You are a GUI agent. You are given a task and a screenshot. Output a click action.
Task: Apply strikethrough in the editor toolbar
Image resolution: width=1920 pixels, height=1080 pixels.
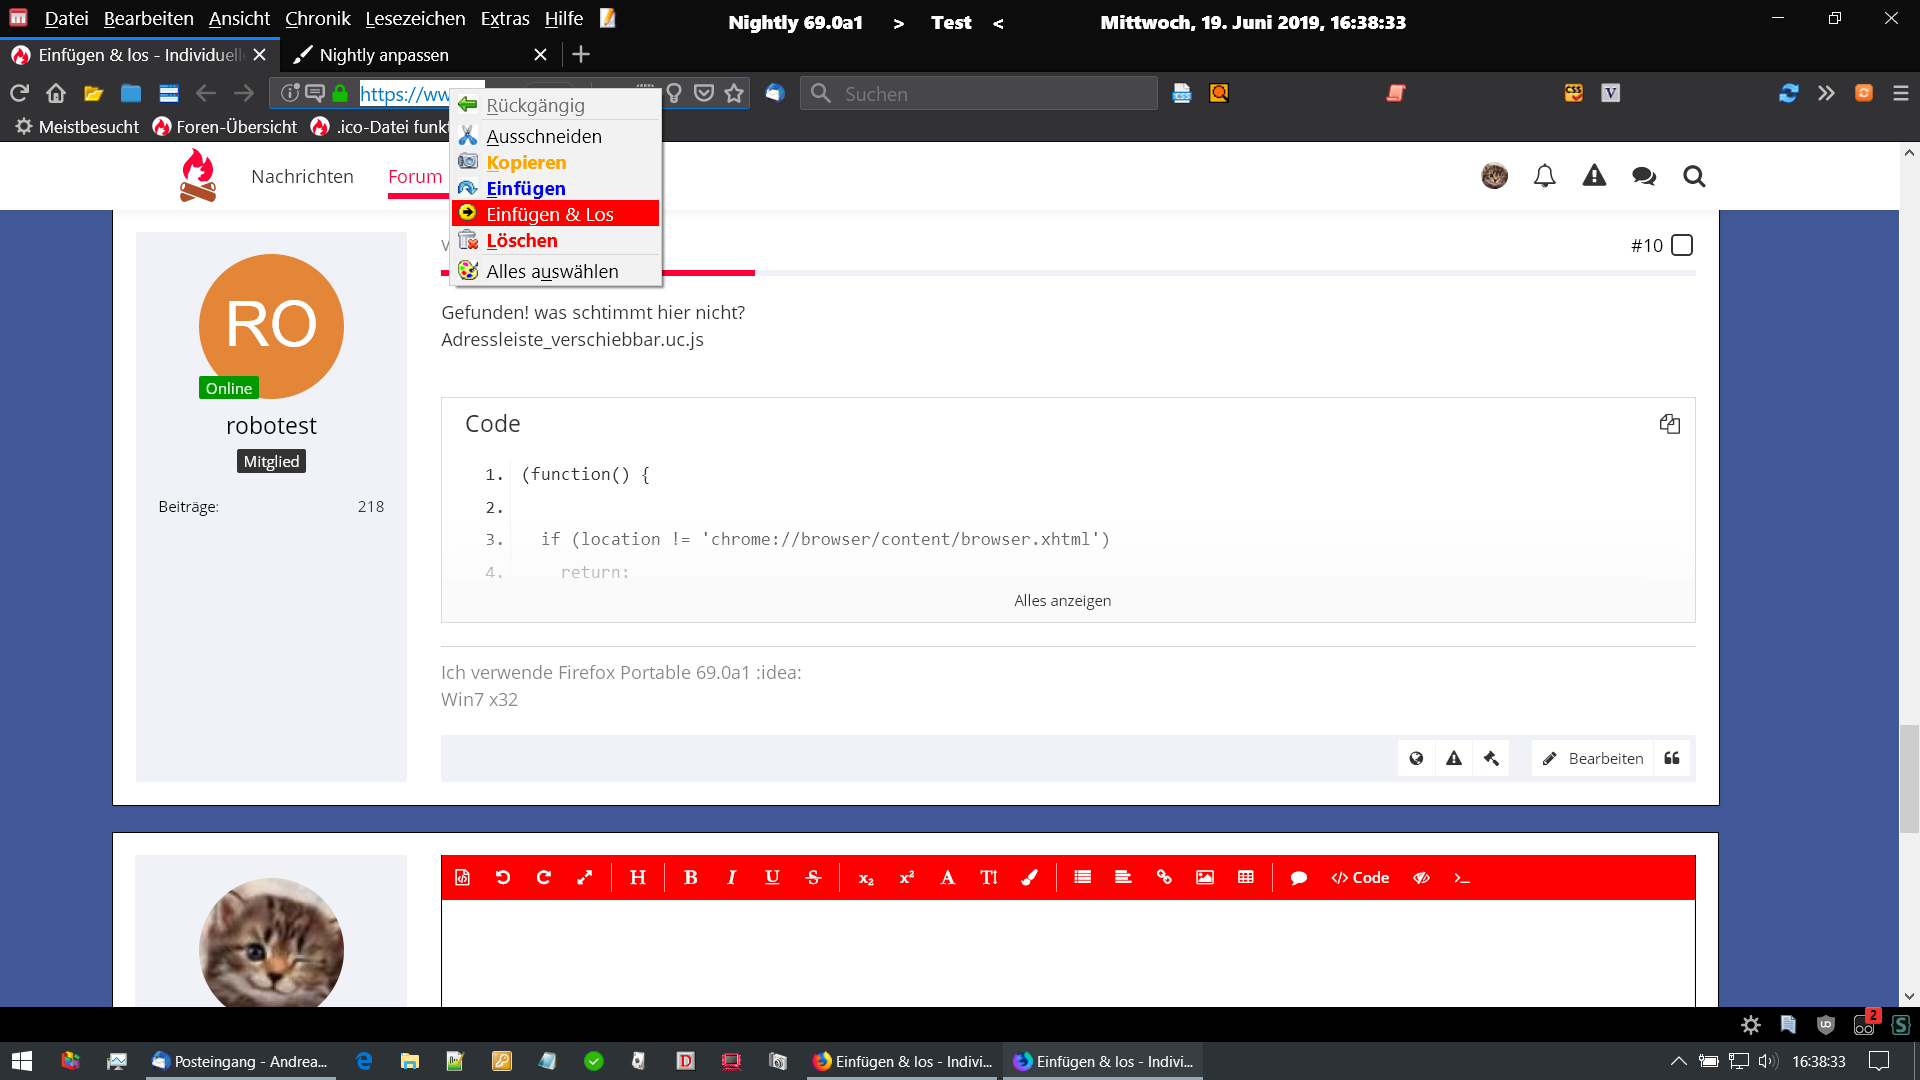813,877
